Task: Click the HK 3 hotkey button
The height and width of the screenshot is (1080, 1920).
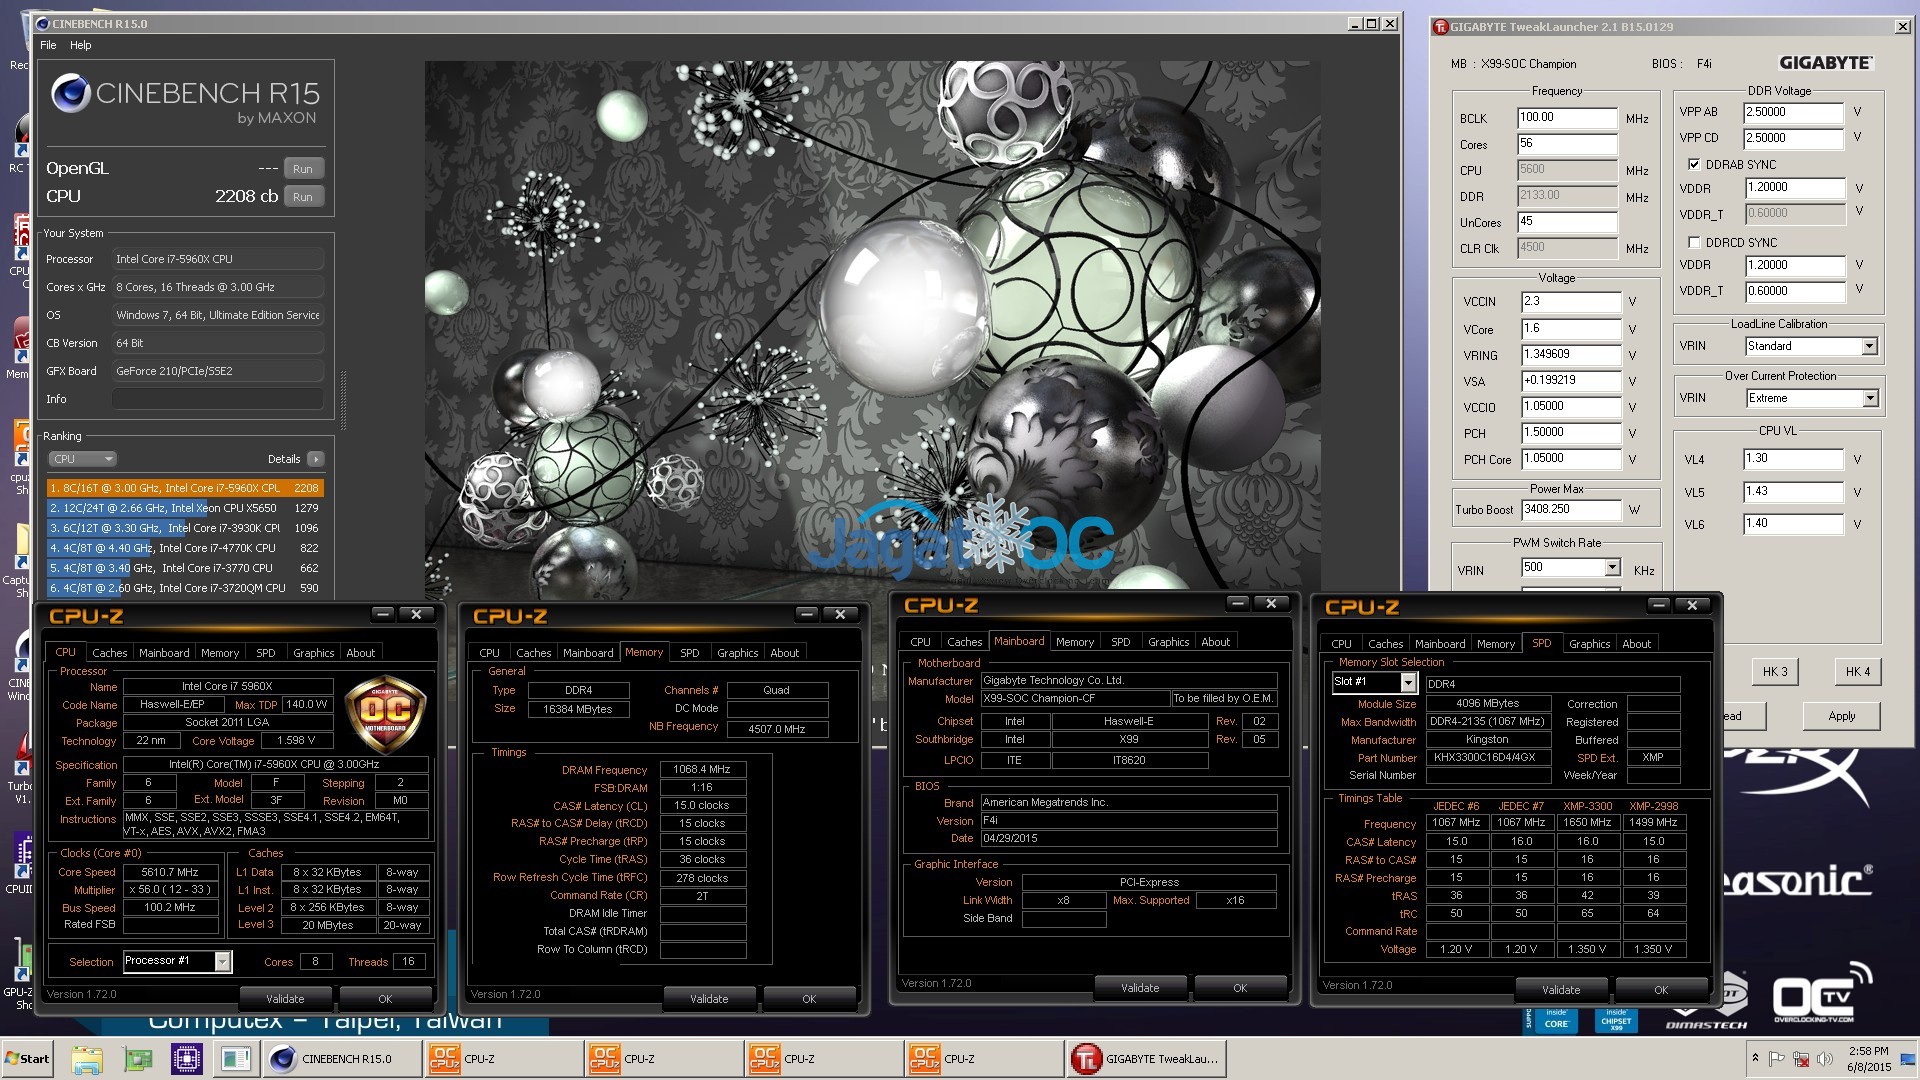Action: (1775, 672)
